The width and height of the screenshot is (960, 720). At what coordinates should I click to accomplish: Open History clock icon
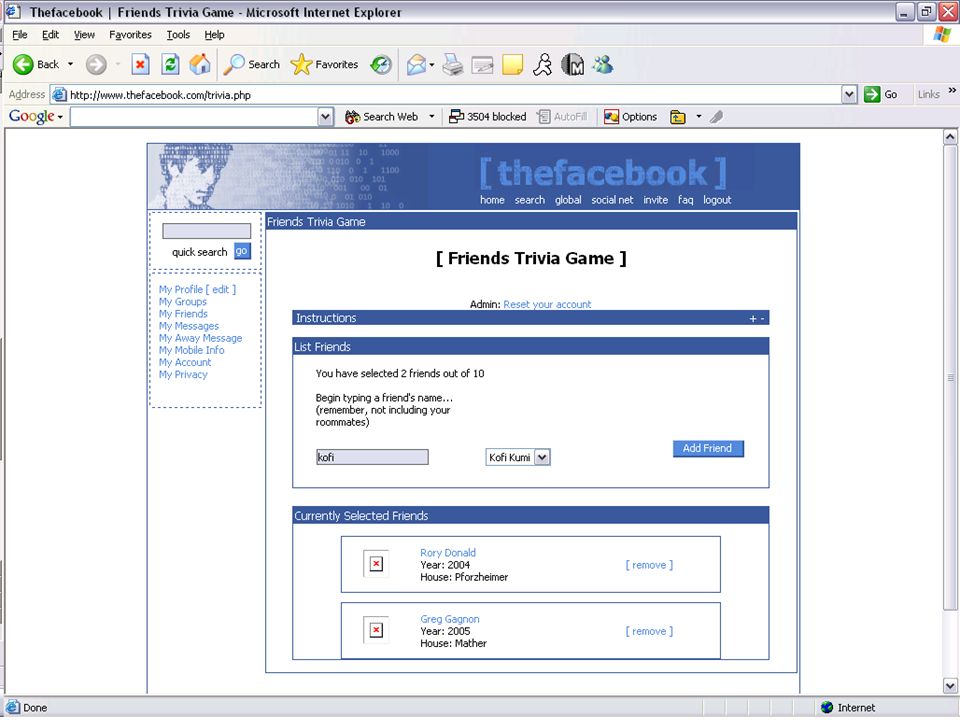click(x=381, y=64)
